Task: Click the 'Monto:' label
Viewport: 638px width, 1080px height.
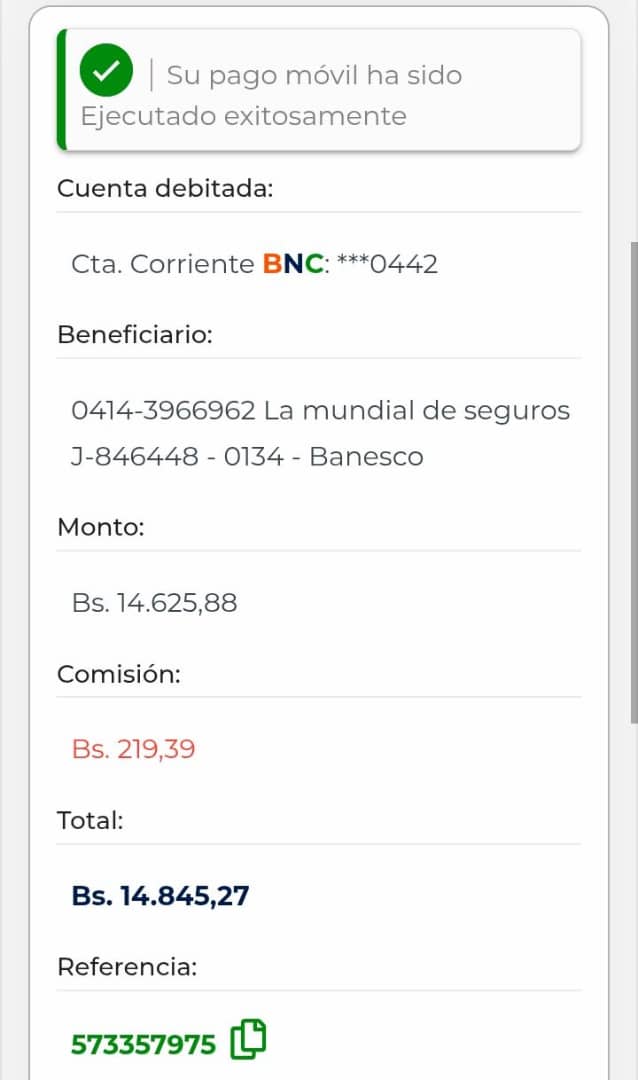Action: click(101, 527)
